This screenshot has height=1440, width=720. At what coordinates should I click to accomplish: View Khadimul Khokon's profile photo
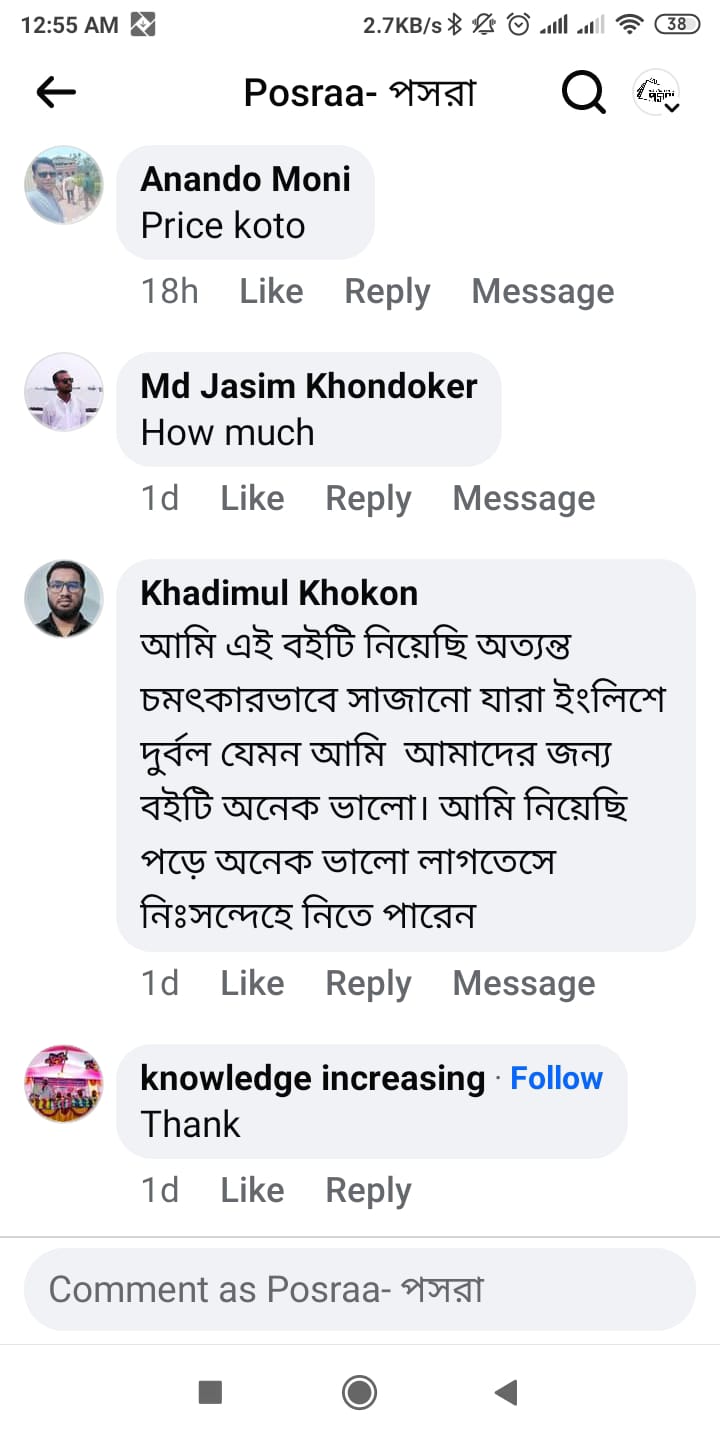pos(63,598)
